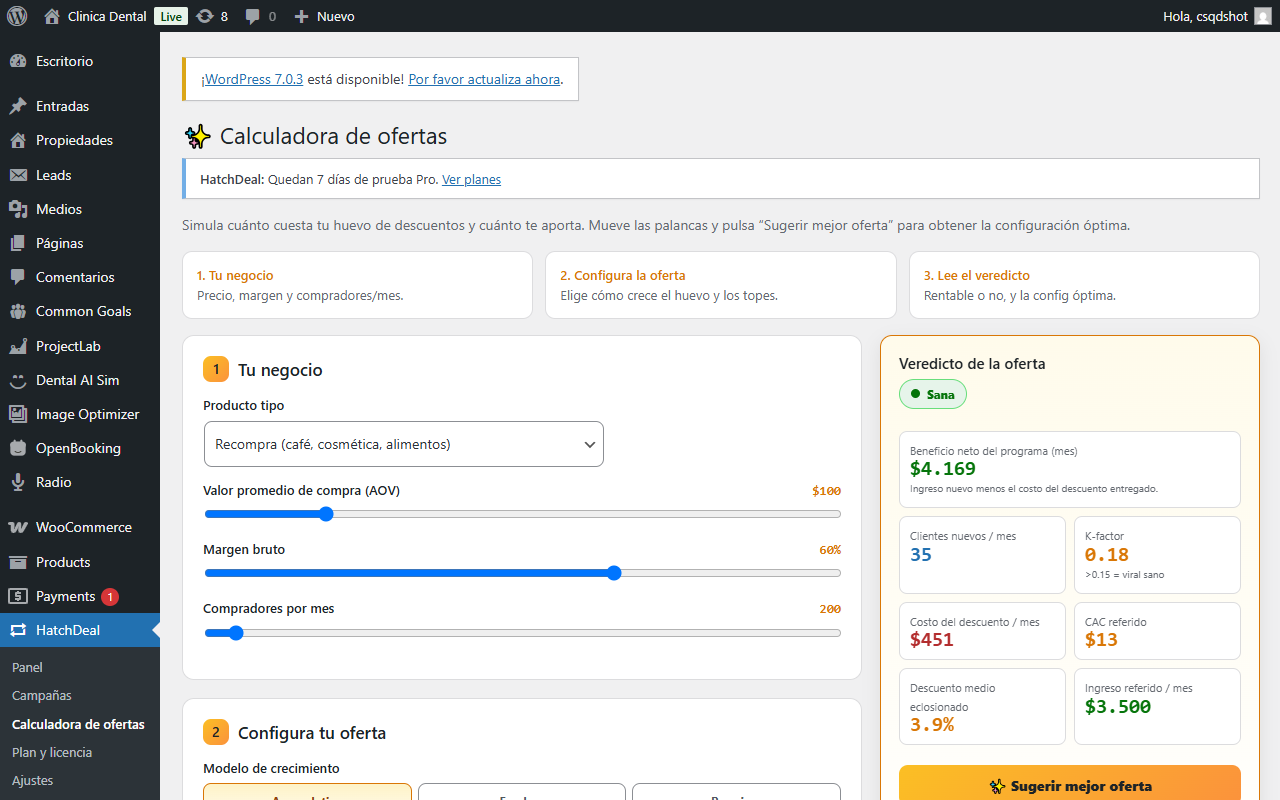Click the HatchDeal arrows icon

[x=18, y=630]
